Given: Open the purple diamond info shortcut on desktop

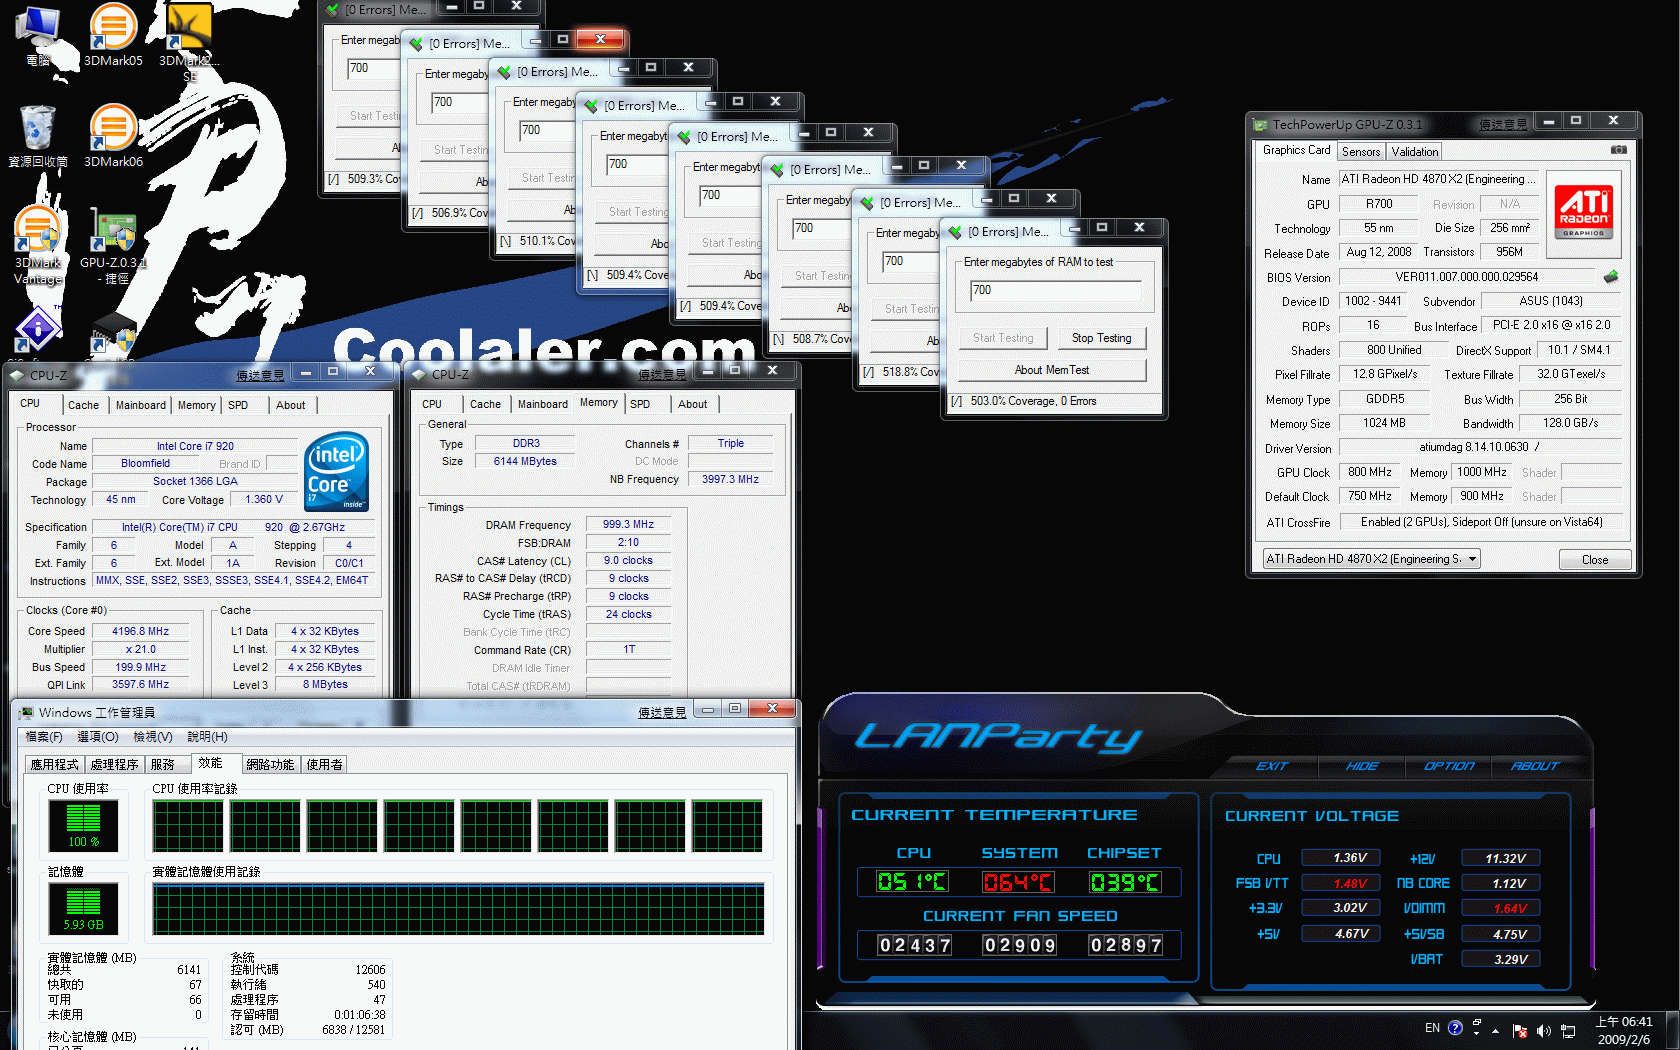Looking at the screenshot, I should point(38,330).
